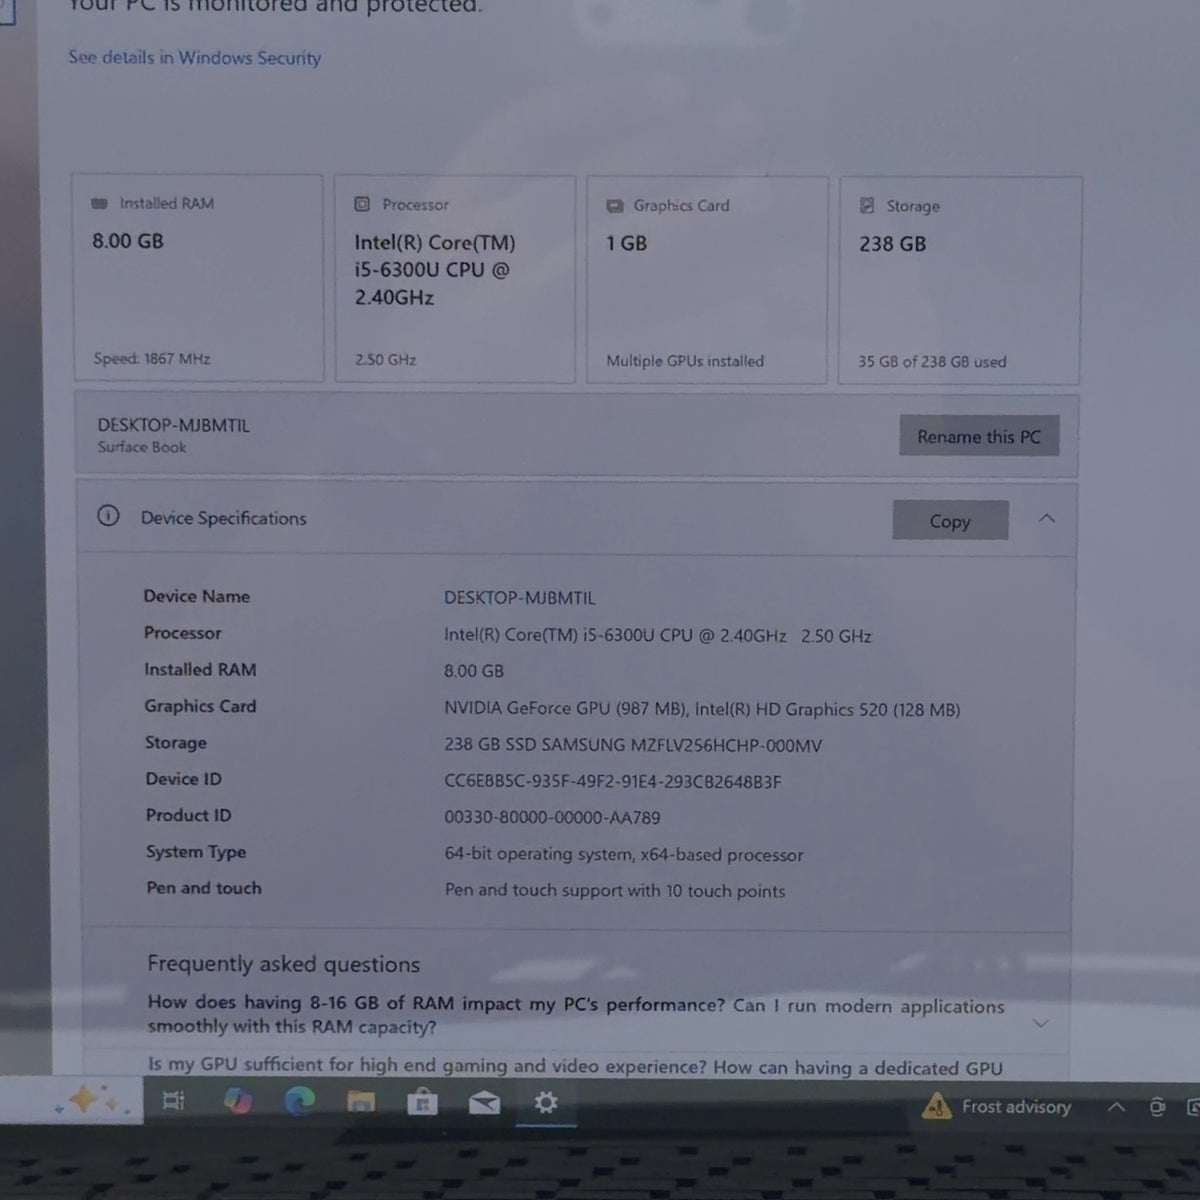
Task: Click the Product ID value 00330-80000-00000-AA789
Action: (552, 817)
